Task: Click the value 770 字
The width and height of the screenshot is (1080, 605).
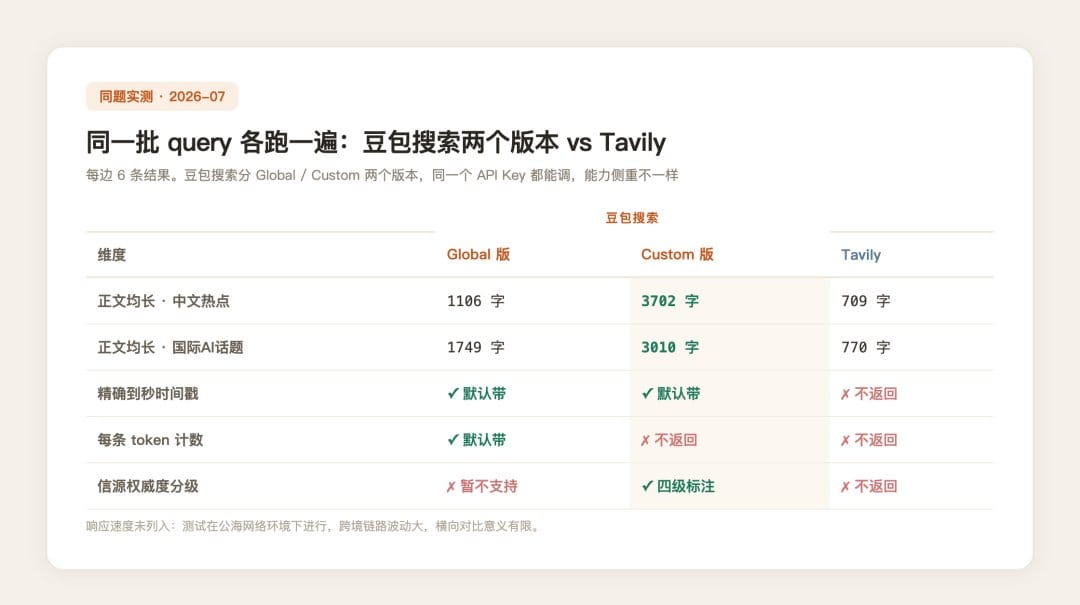Action: (865, 347)
